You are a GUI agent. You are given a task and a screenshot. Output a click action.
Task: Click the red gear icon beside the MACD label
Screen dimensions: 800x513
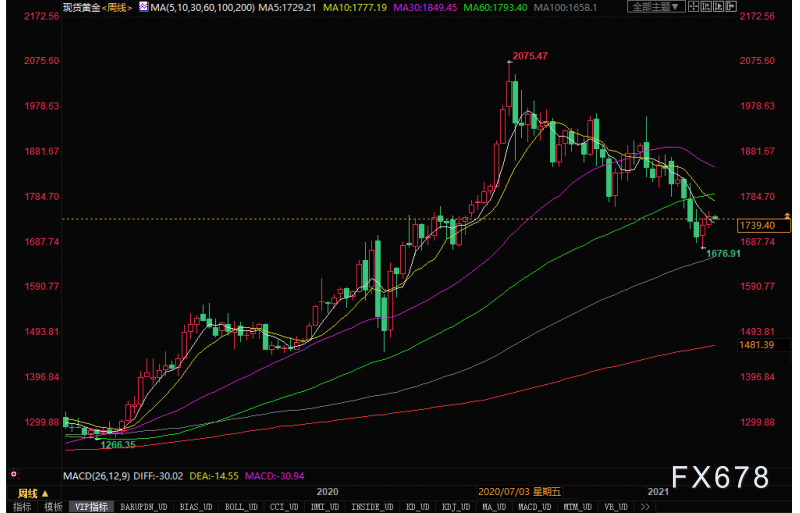(14, 475)
